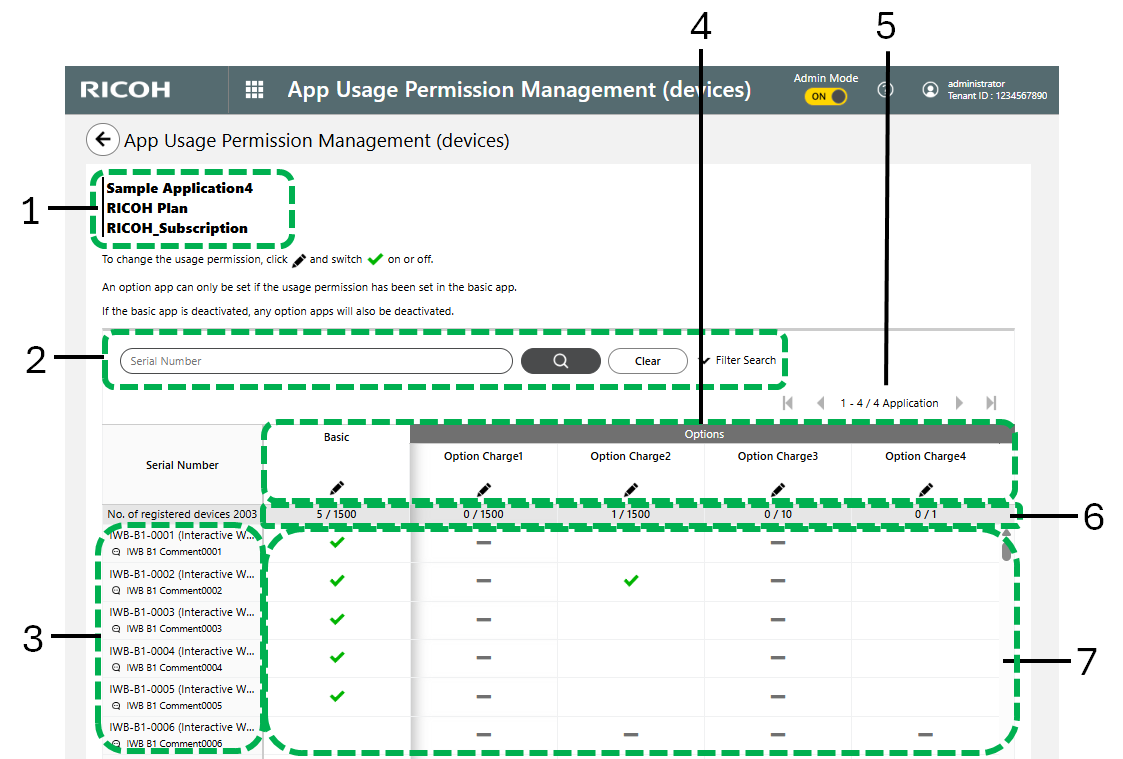Click pencil icon under Option Charge4
Screen dimensions: 1123x759
(x=925, y=489)
